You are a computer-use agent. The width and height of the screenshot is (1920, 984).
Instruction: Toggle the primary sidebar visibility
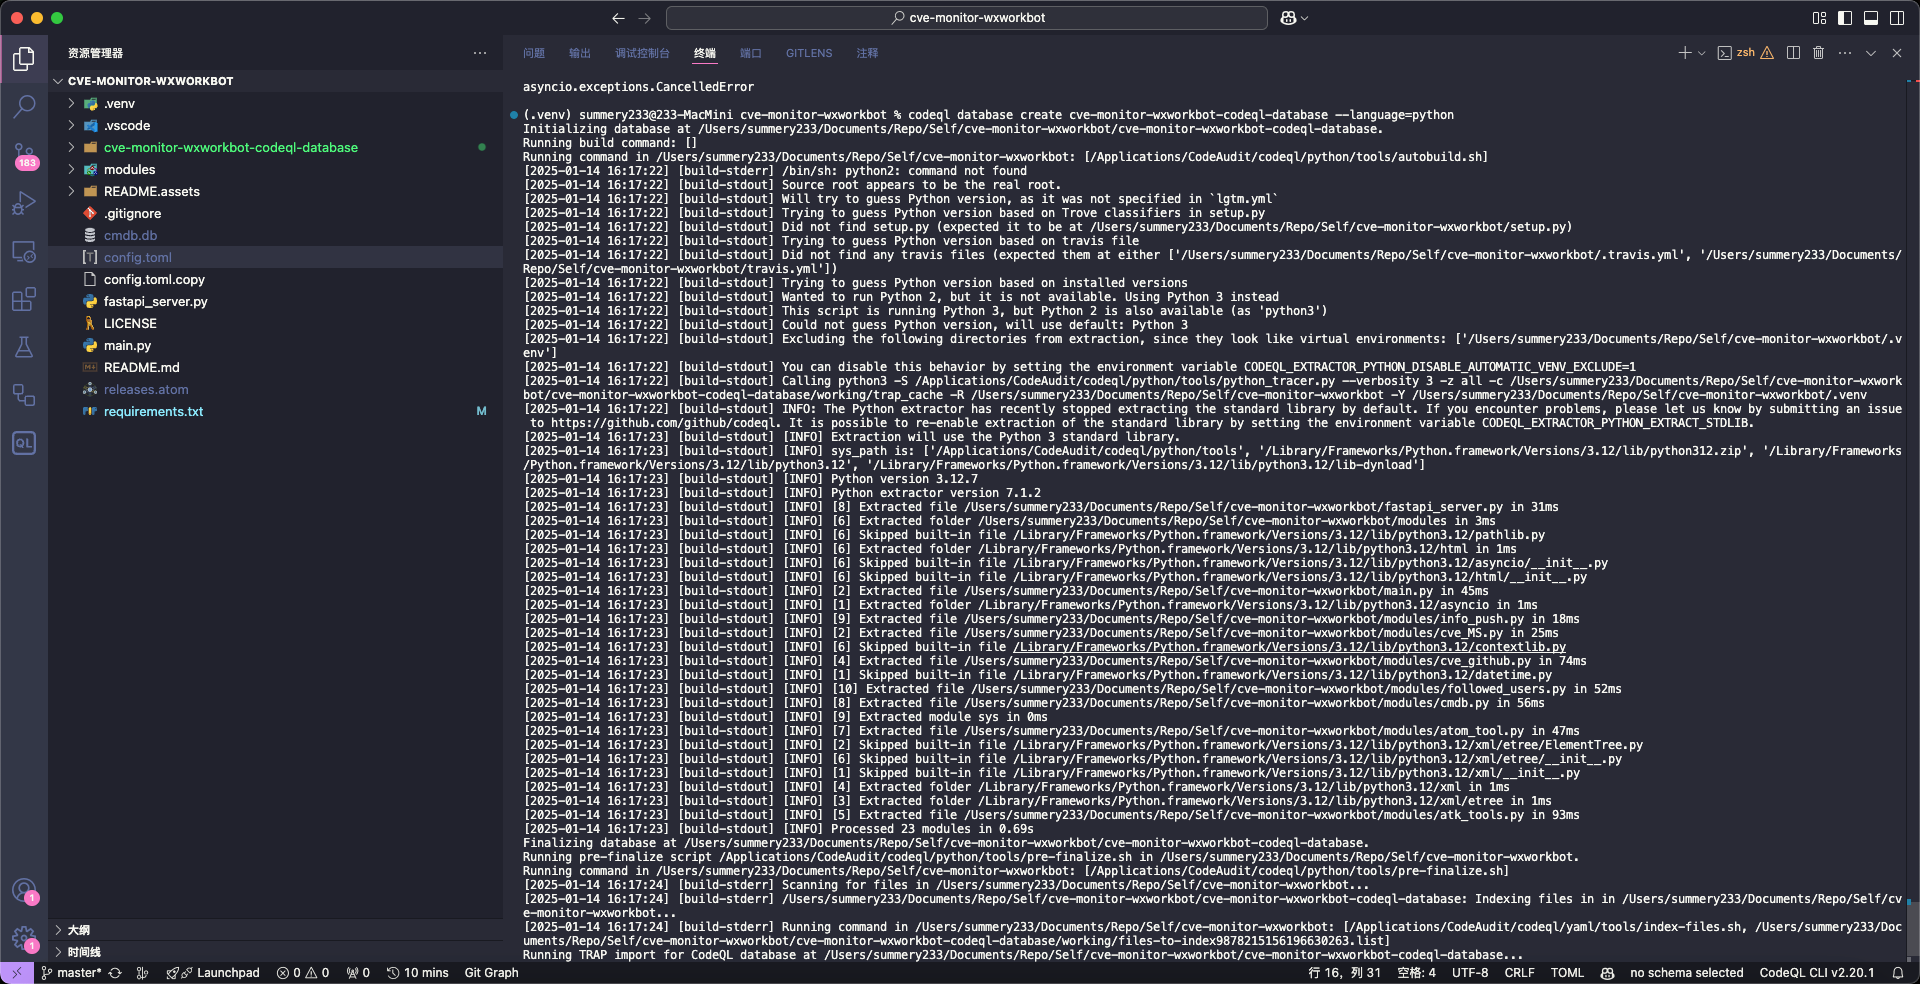[x=1845, y=18]
